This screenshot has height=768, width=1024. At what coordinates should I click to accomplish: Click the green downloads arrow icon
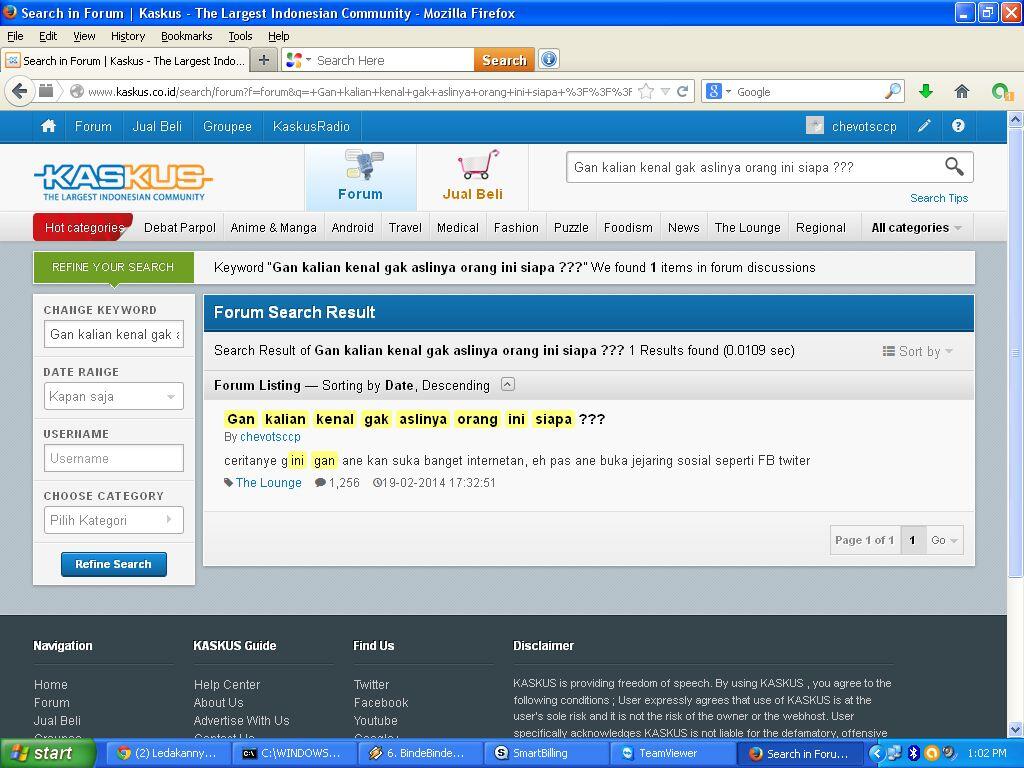(x=925, y=91)
